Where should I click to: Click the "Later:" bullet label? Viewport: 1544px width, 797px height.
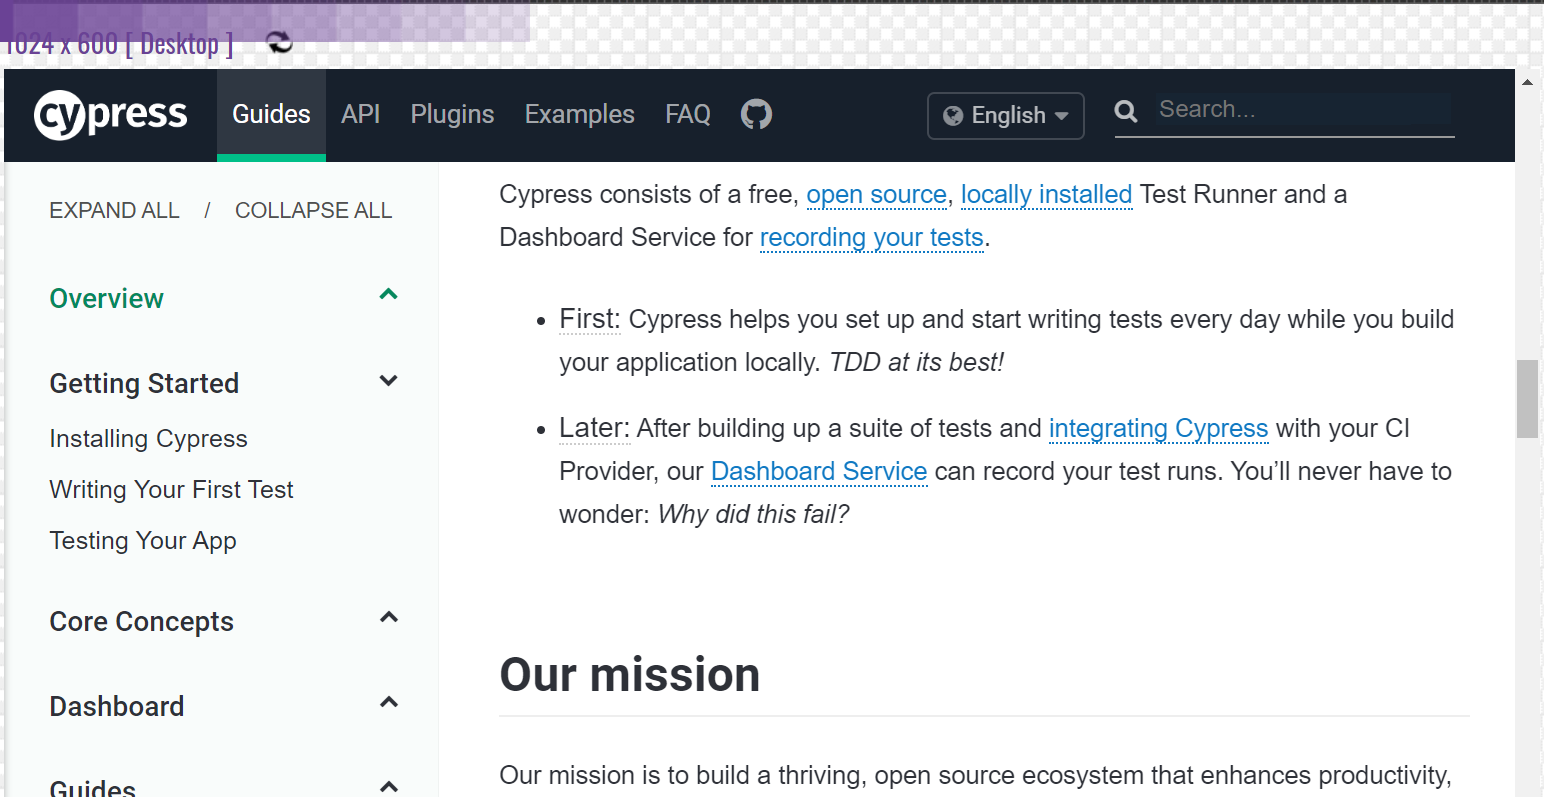click(594, 428)
